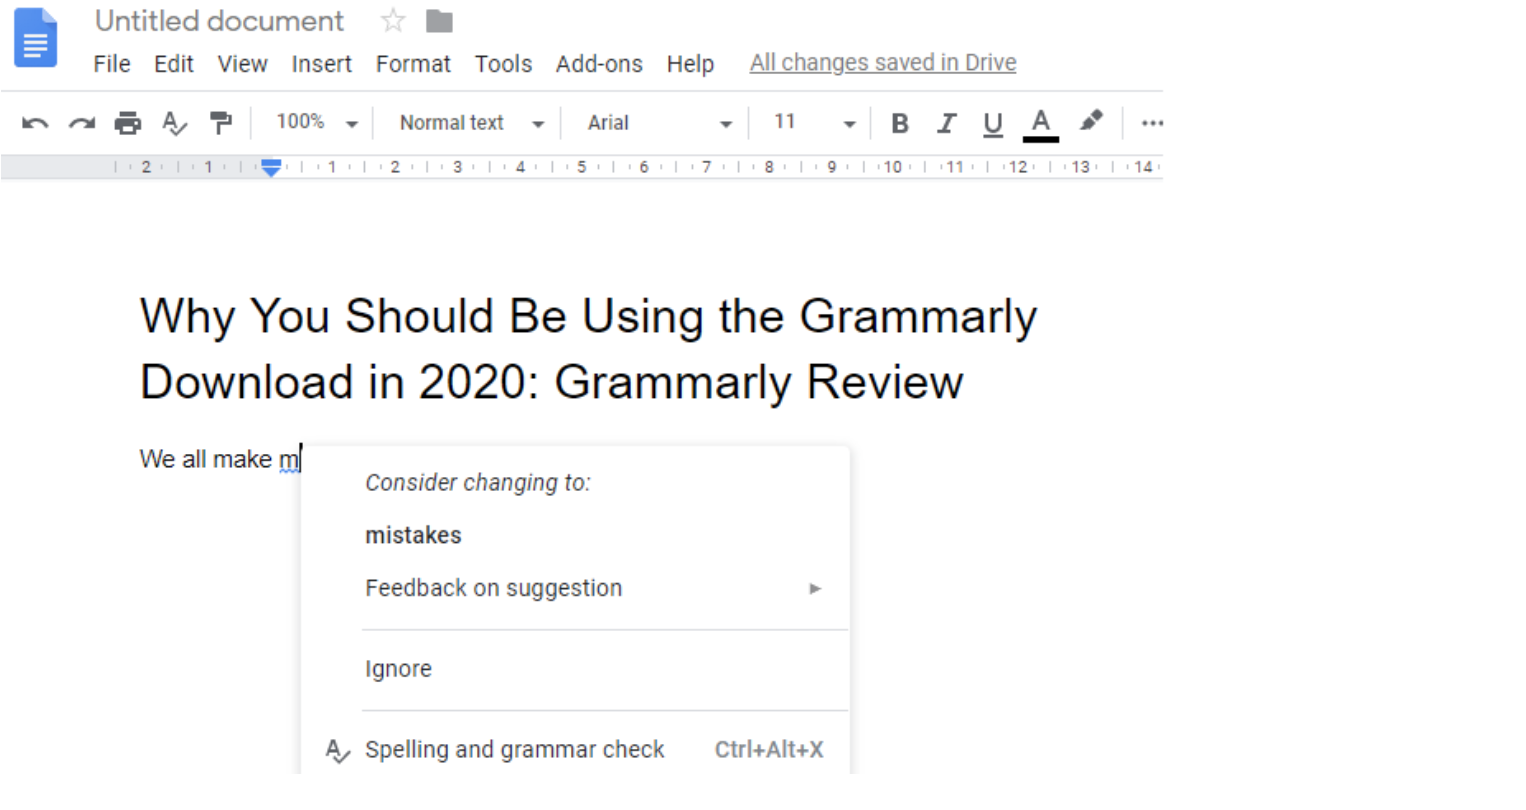Viewport: 1526px width, 810px height.
Task: Open the File menu
Action: pyautogui.click(x=112, y=64)
